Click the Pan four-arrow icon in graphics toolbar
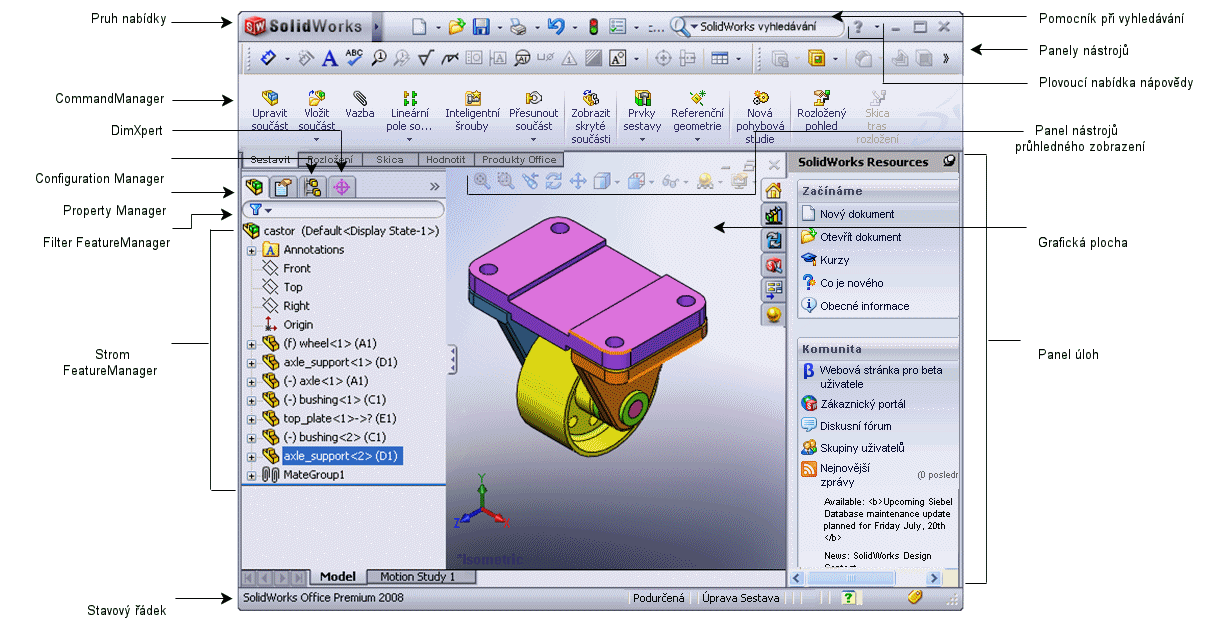The image size is (1208, 621). (578, 181)
